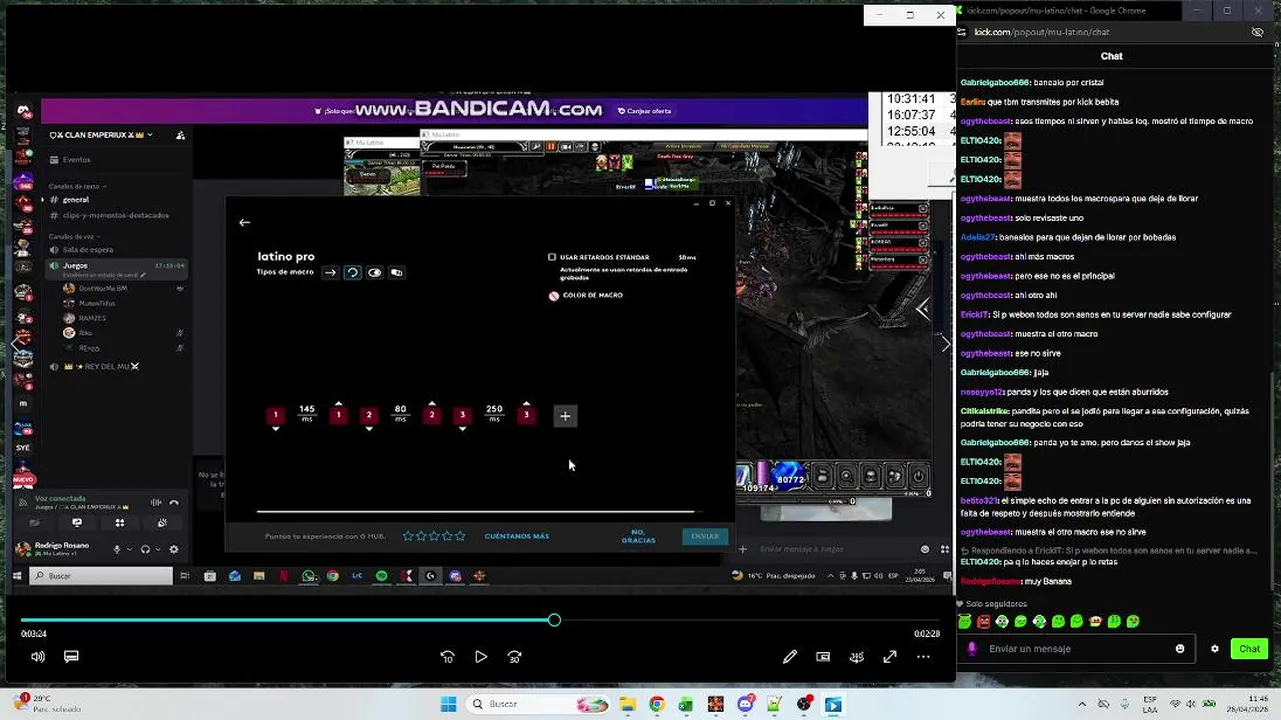The image size is (1281, 720).
Task: Open Kick chat settings gear
Action: pos(1215,649)
